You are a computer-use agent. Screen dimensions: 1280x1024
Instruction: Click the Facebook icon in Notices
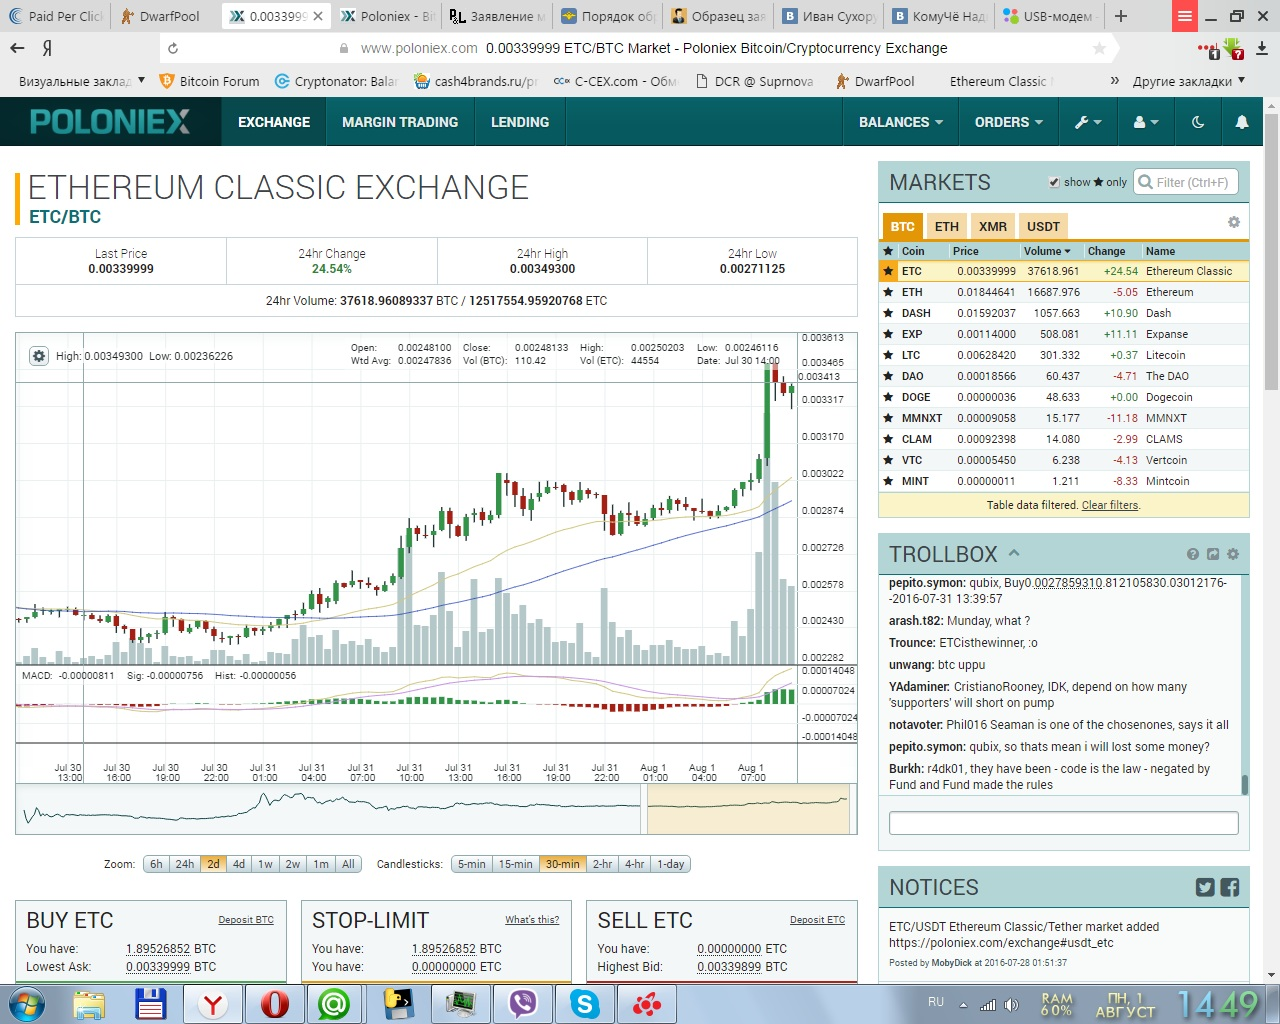click(x=1230, y=887)
